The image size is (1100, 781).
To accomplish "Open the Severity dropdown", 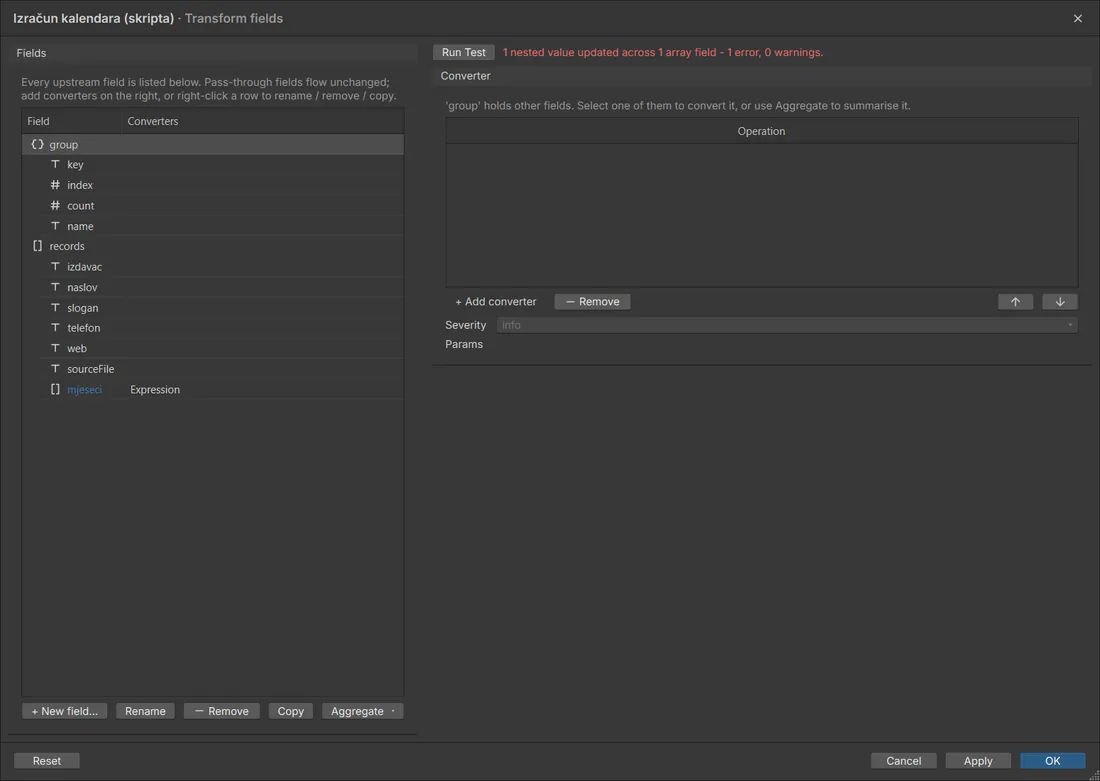I will [786, 325].
